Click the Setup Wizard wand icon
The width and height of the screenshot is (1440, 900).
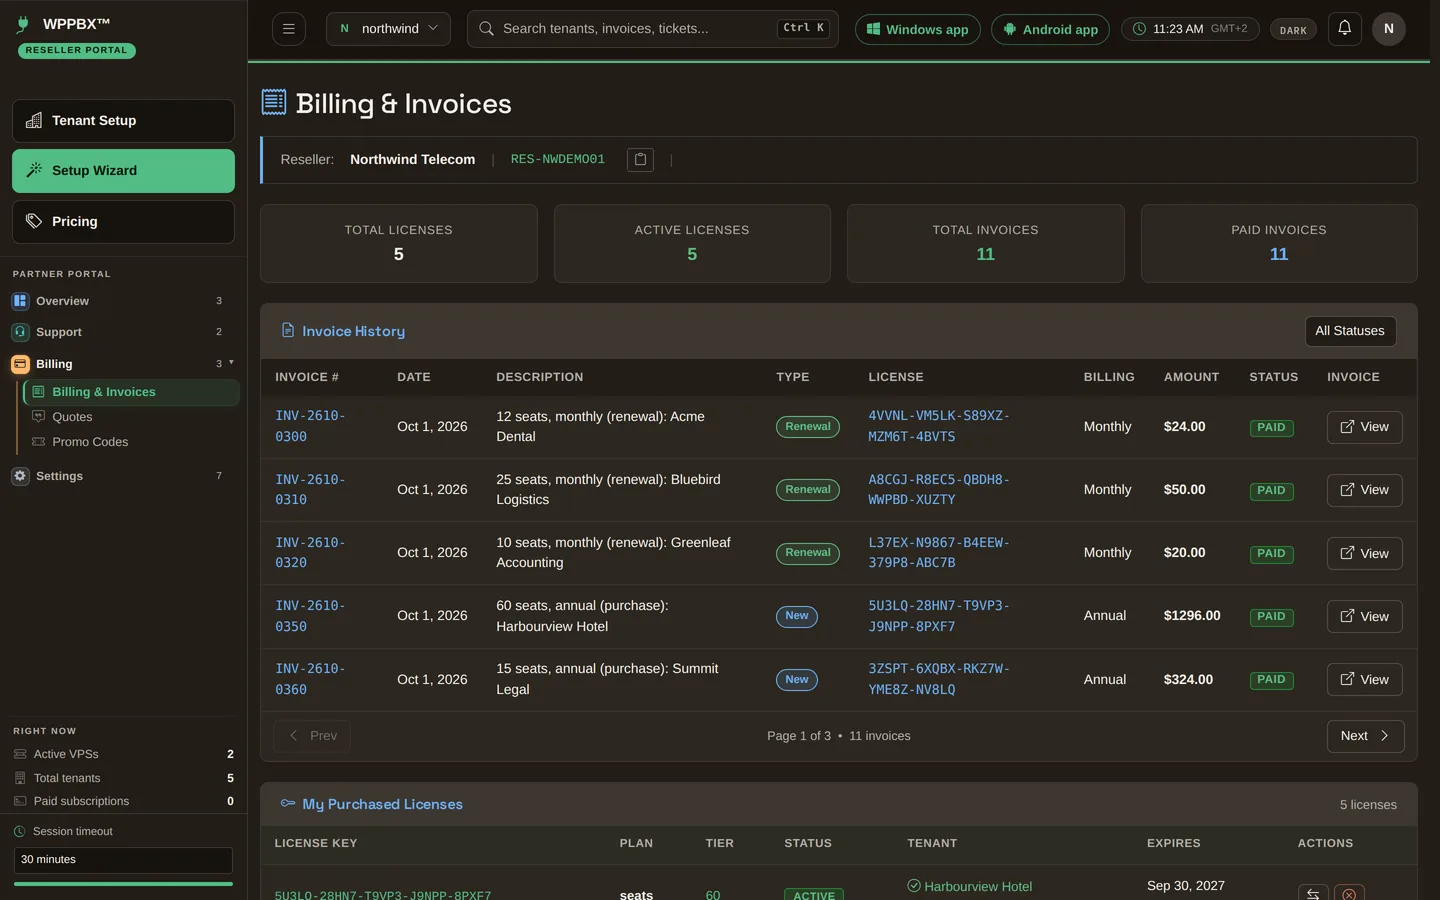tap(33, 170)
